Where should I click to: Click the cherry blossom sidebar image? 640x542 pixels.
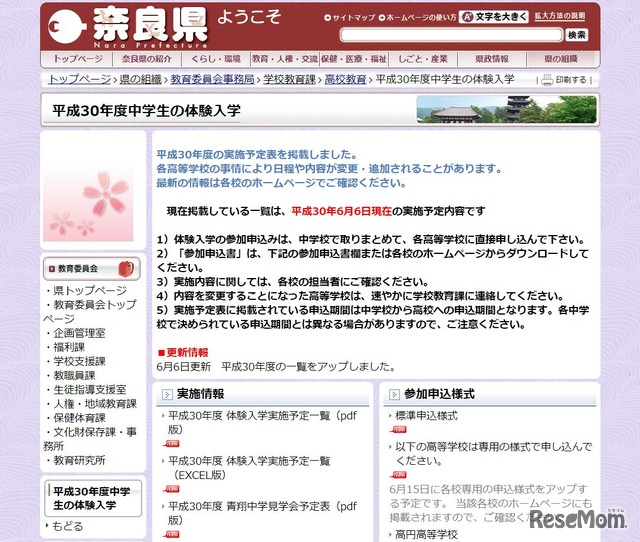pyautogui.click(x=88, y=204)
